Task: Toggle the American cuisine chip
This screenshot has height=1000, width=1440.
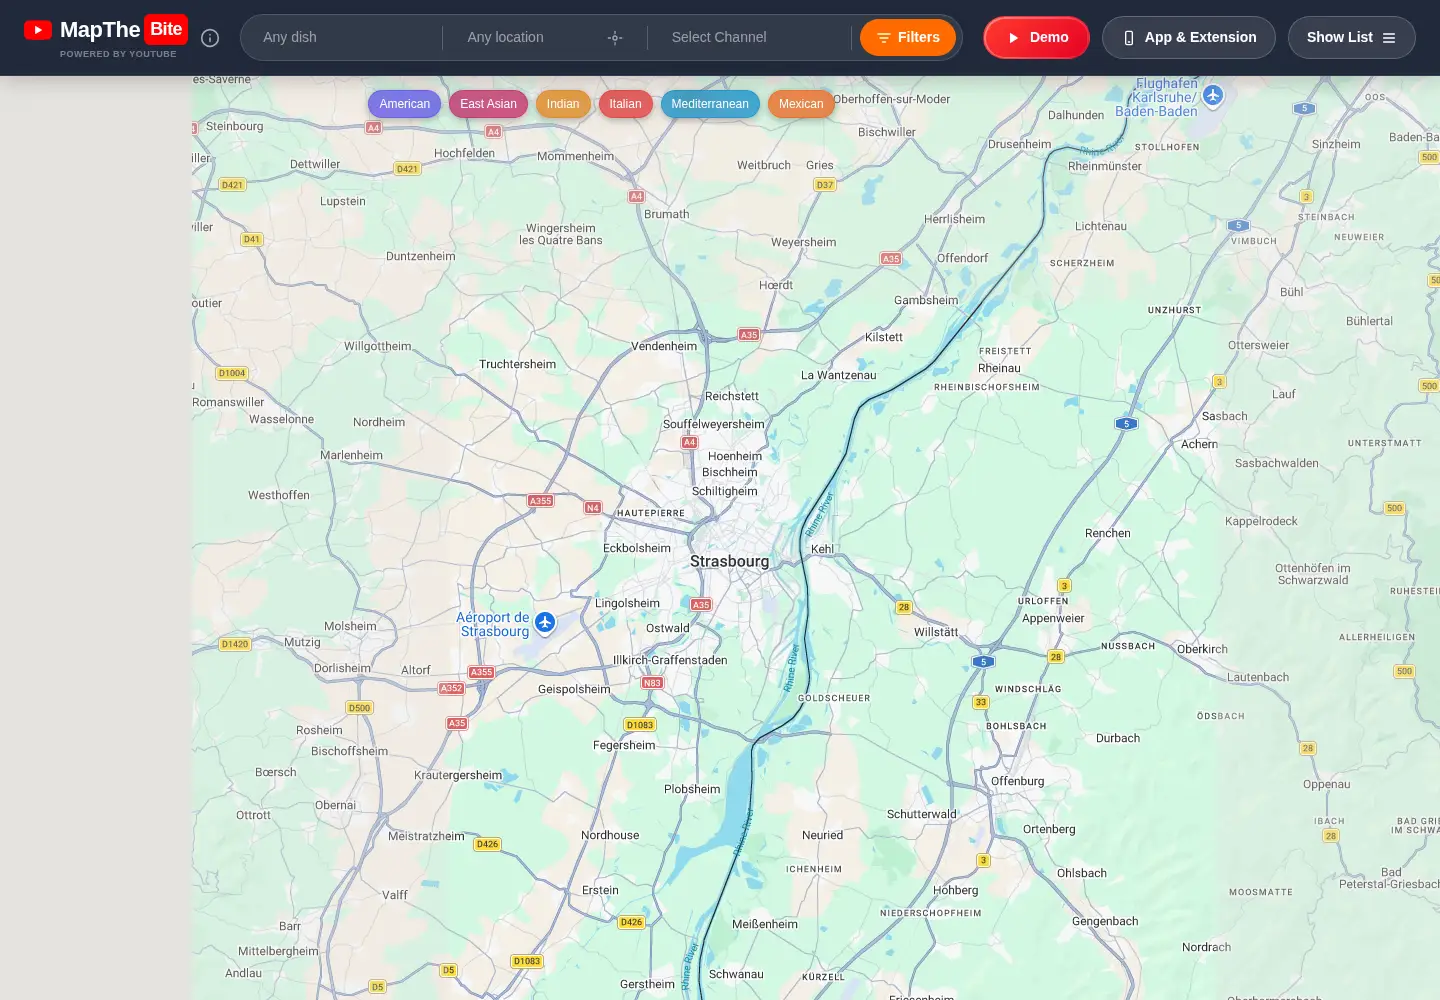Action: (x=405, y=104)
